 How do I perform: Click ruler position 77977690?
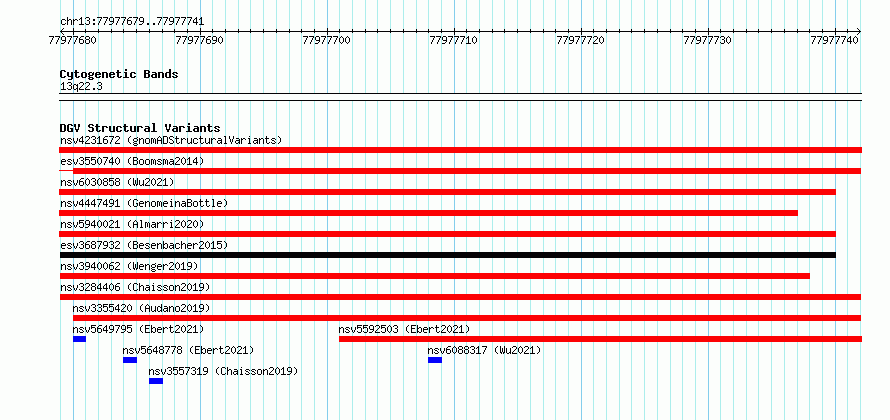tap(200, 40)
